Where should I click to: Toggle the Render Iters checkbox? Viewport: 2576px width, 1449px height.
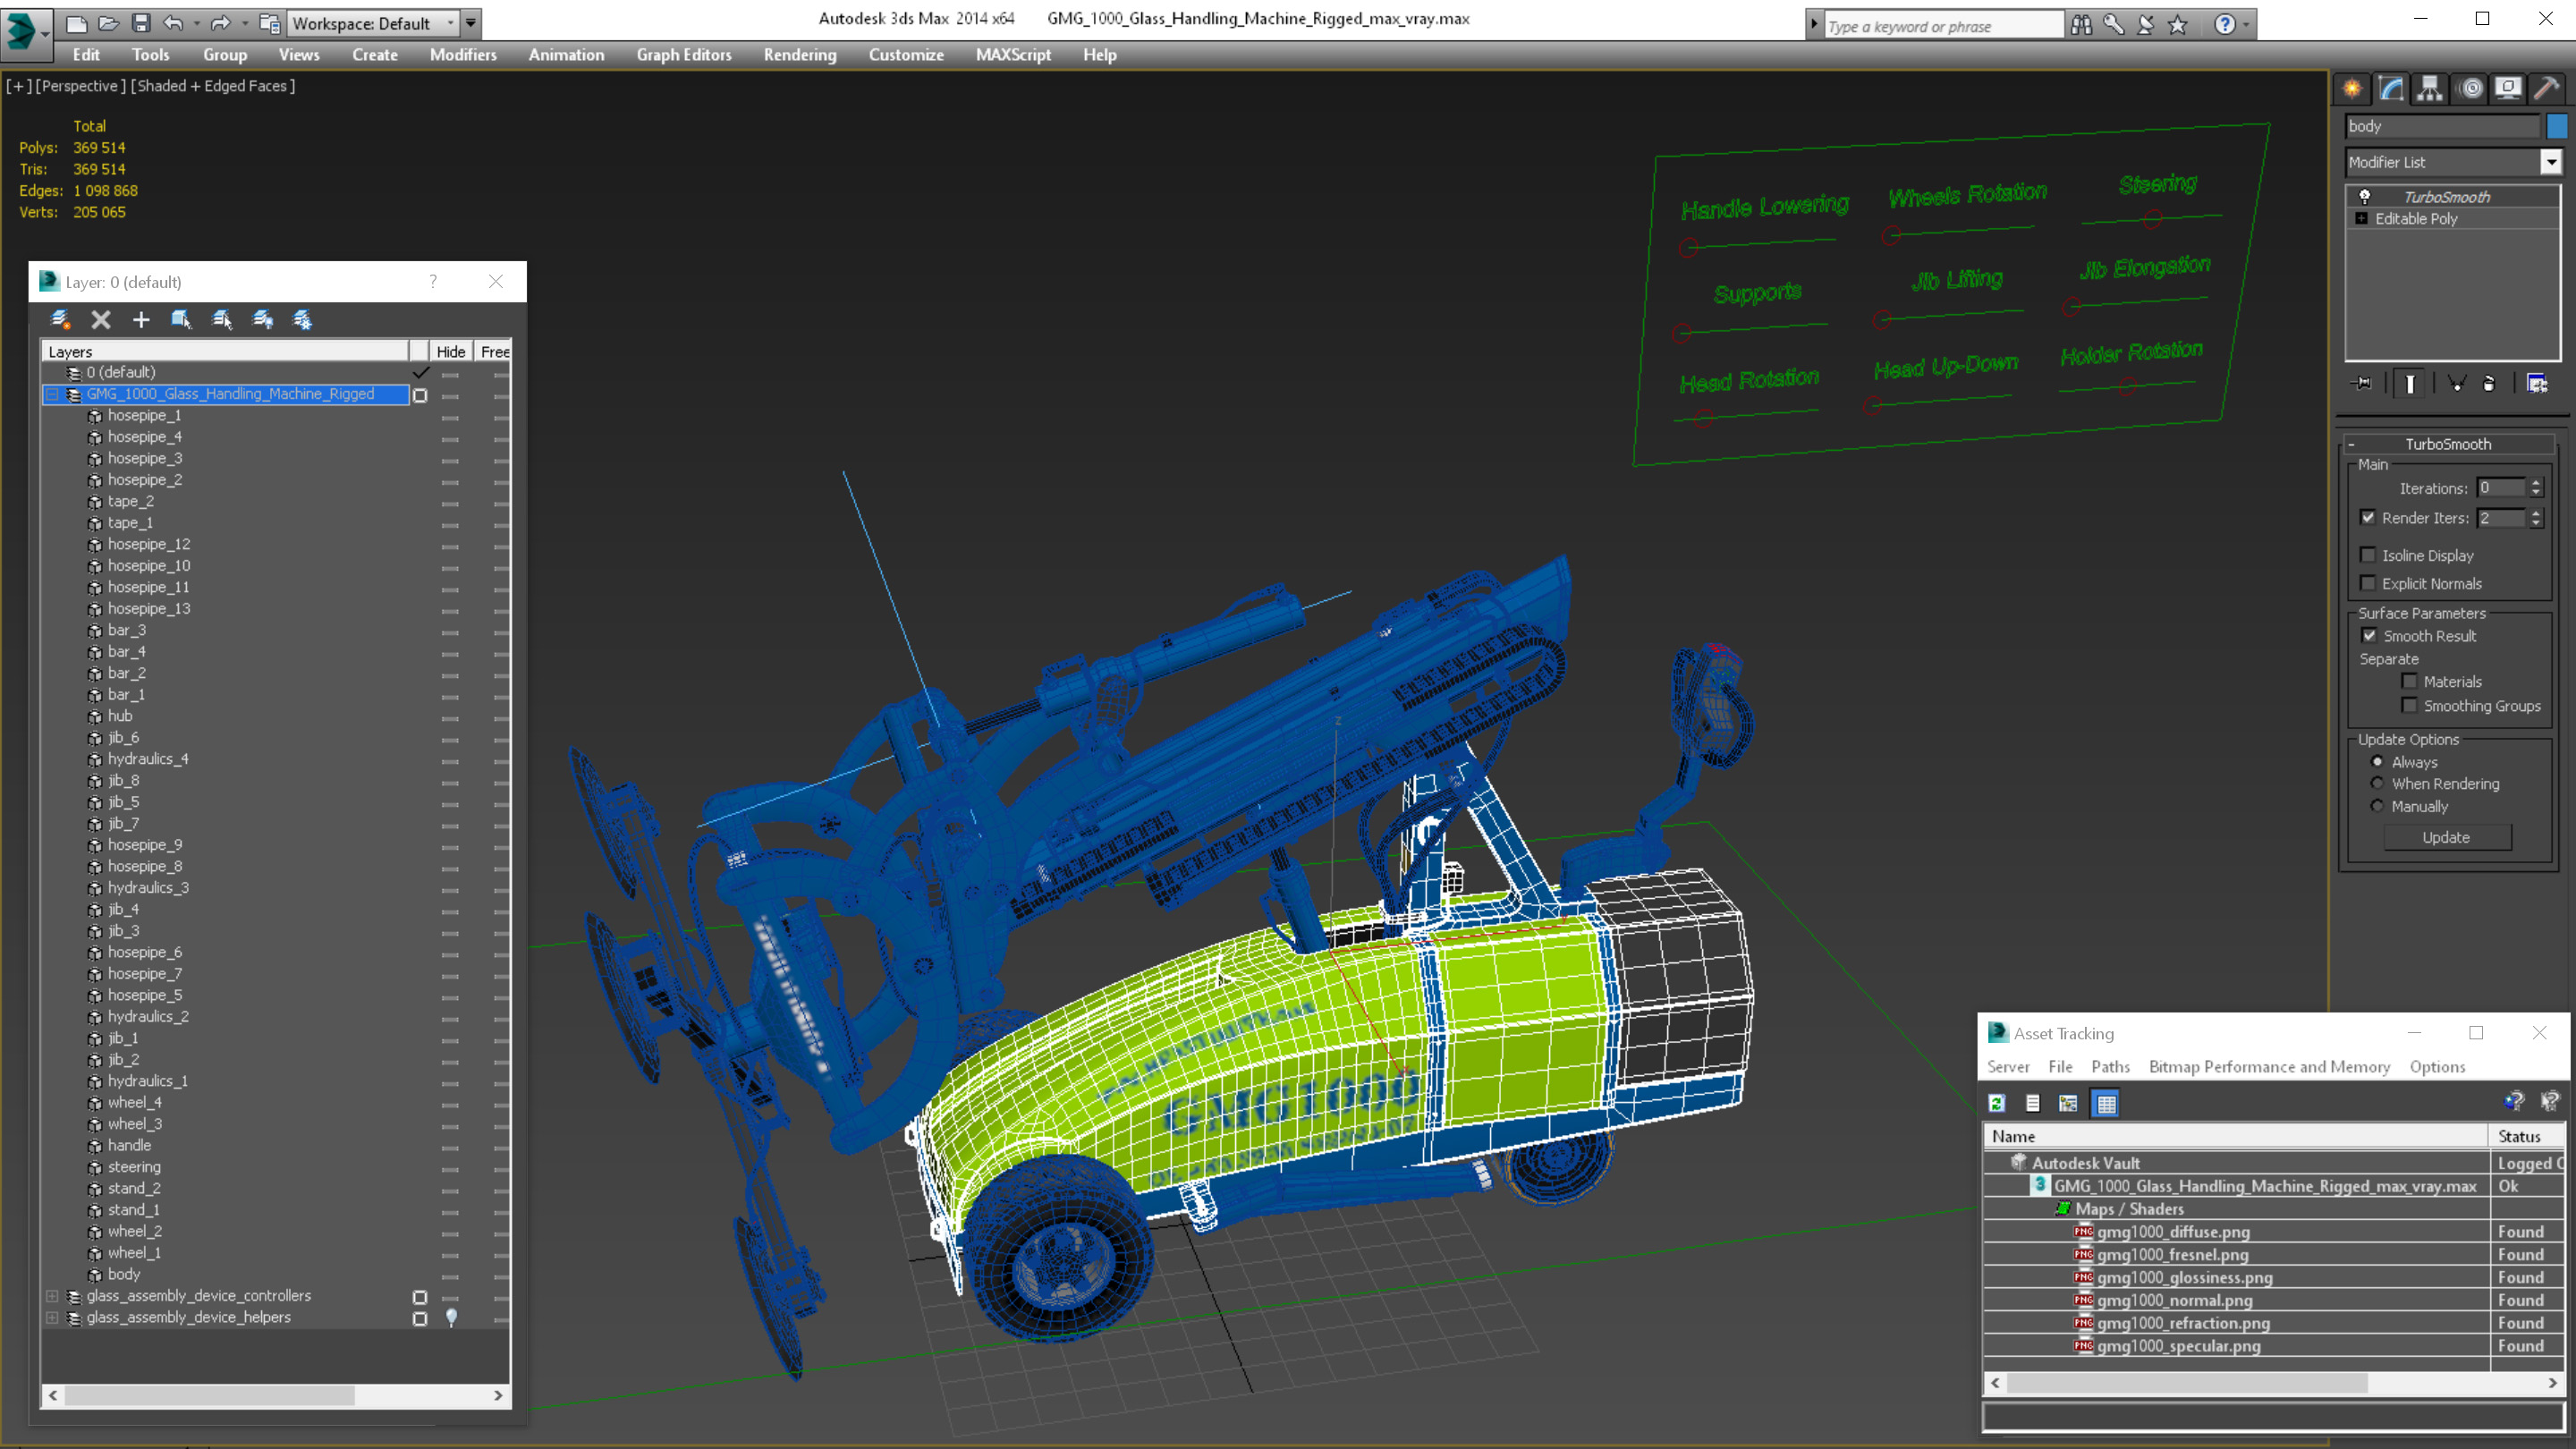click(2368, 517)
